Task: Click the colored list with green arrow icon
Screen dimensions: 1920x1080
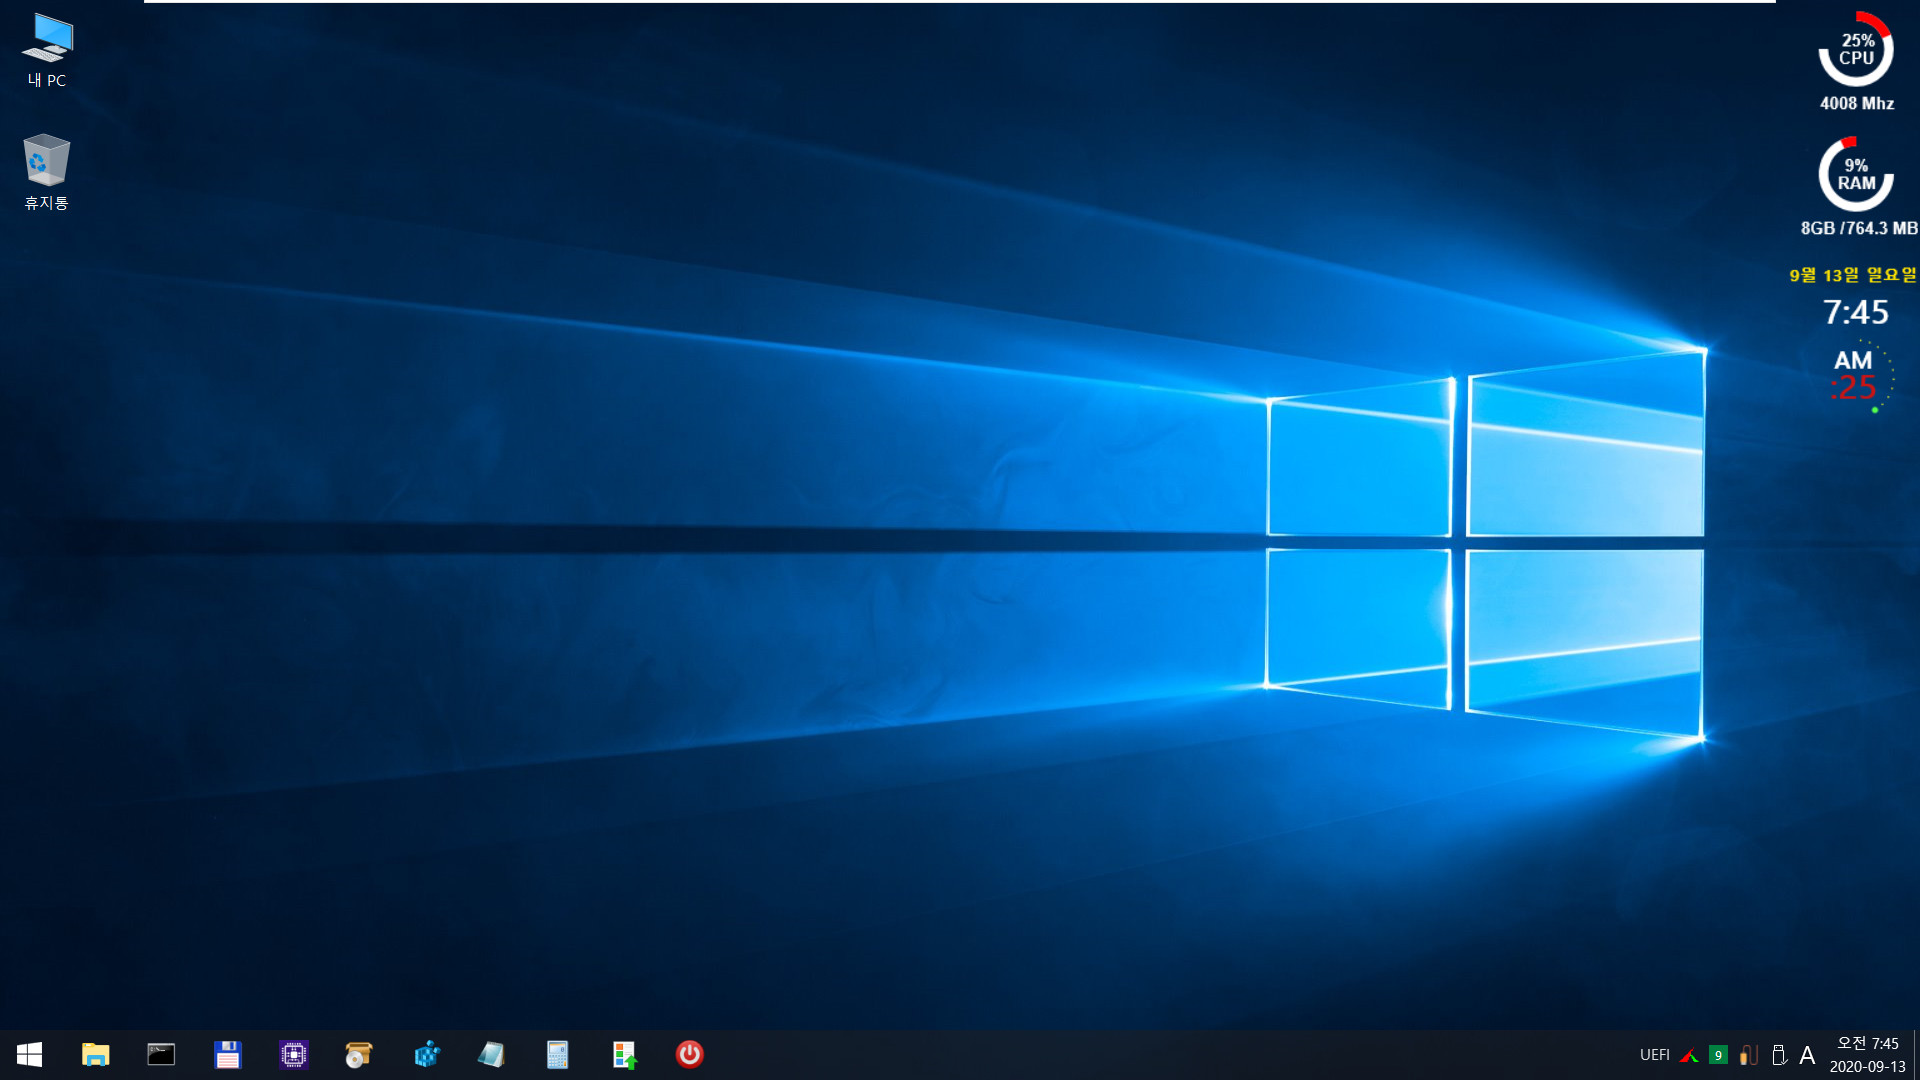Action: click(x=625, y=1055)
